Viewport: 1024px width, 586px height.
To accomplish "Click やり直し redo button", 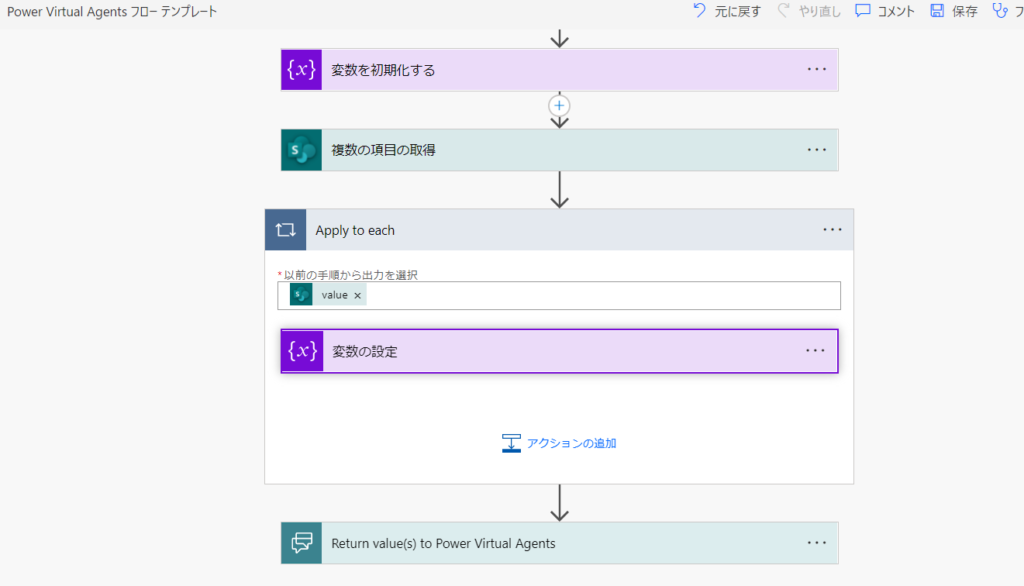I will (x=808, y=11).
